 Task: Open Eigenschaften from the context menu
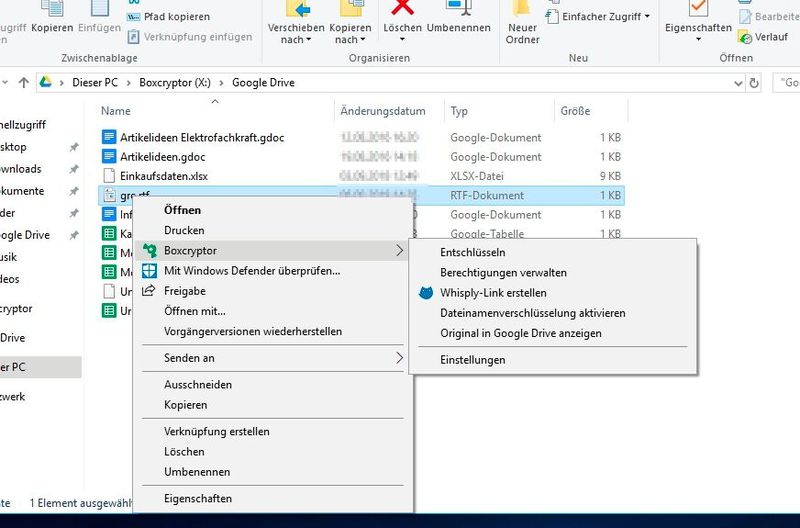pos(198,498)
